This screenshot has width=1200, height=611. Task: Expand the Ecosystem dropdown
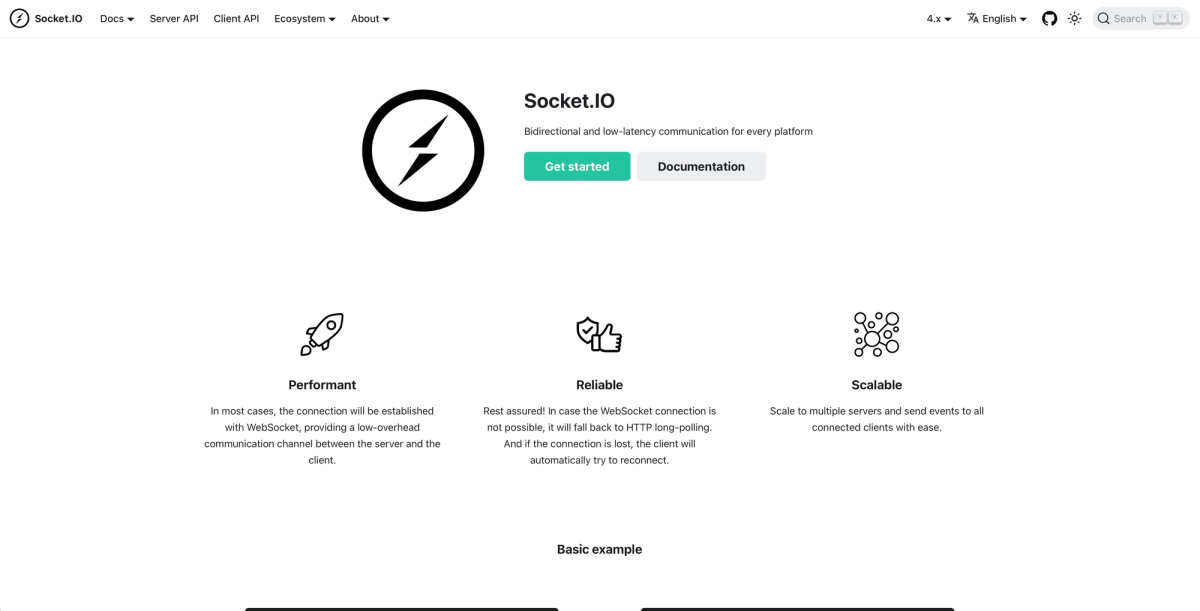pos(305,18)
